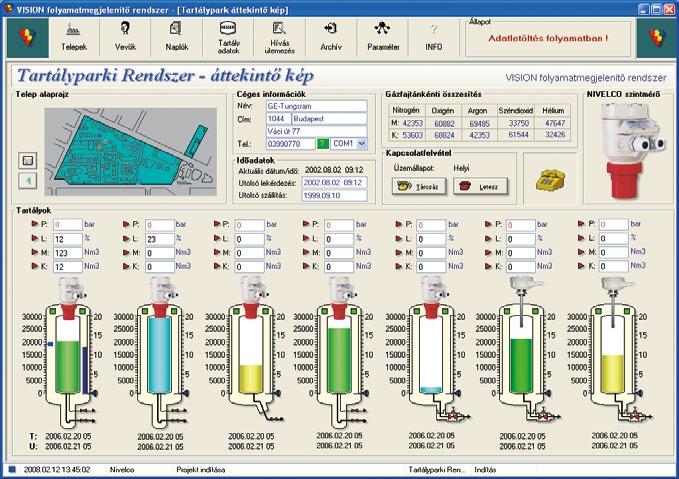
Task: Click the fourth tank with green fill
Action: (x=340, y=355)
